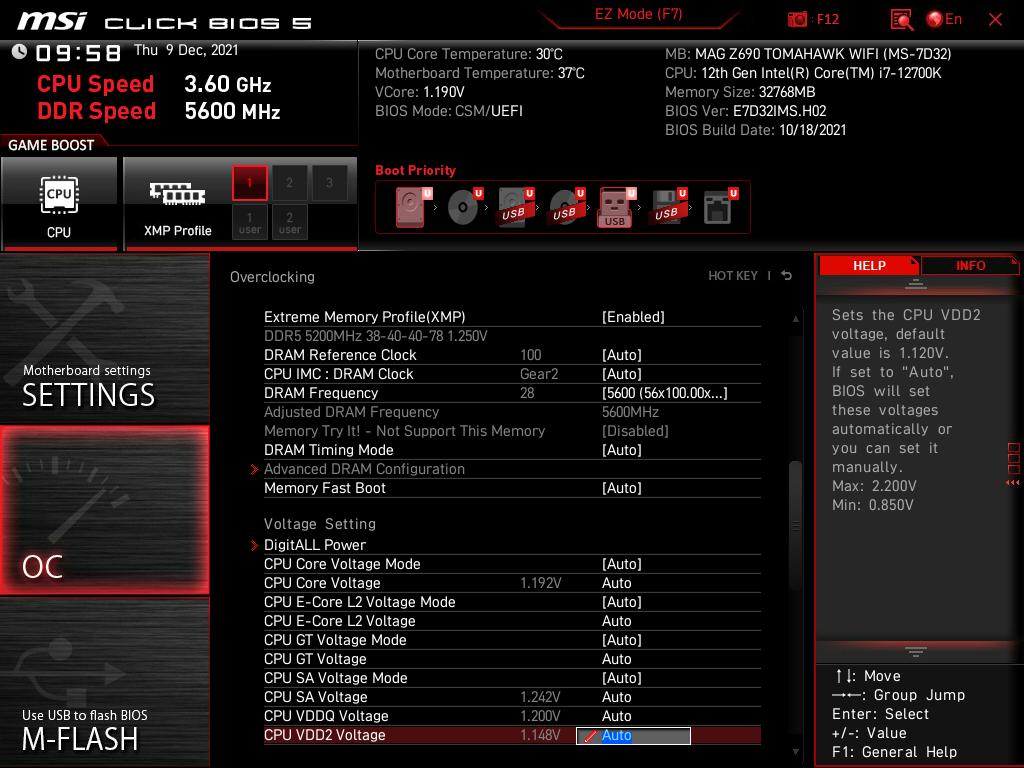Open the OC overclocking section

[104, 510]
